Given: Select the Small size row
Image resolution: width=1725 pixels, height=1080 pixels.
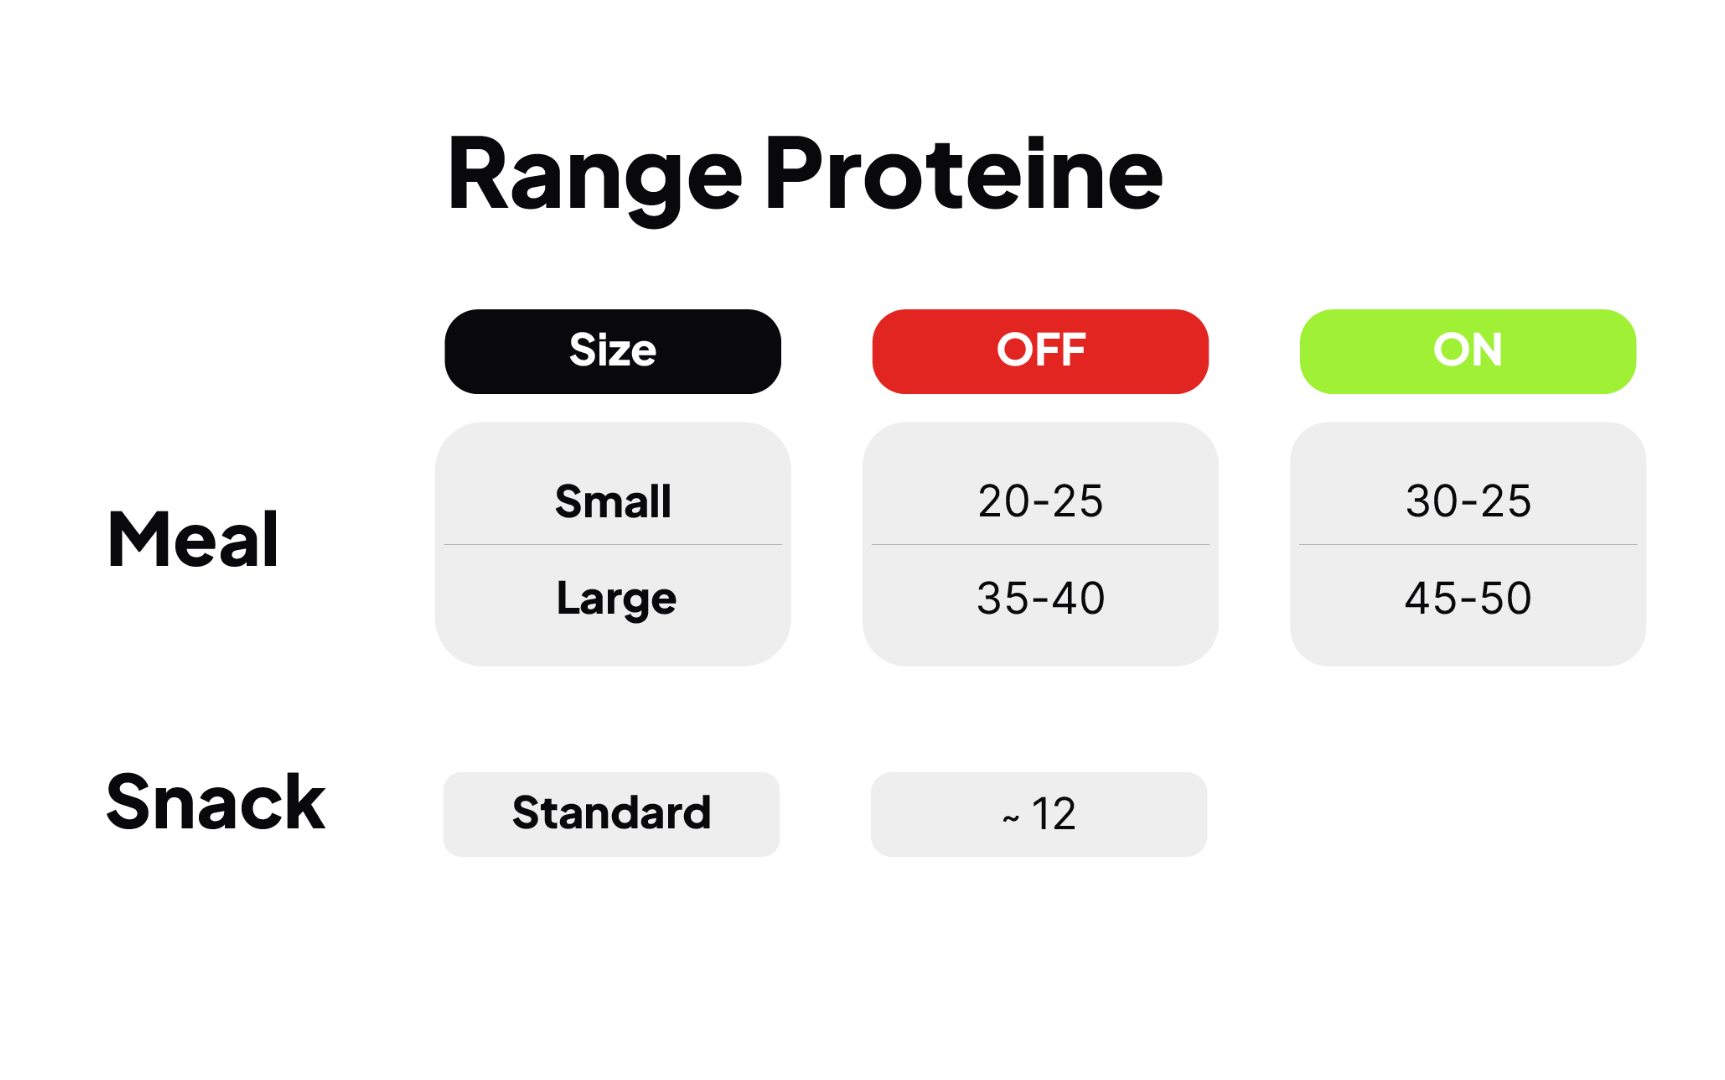Looking at the screenshot, I should pyautogui.click(x=612, y=501).
